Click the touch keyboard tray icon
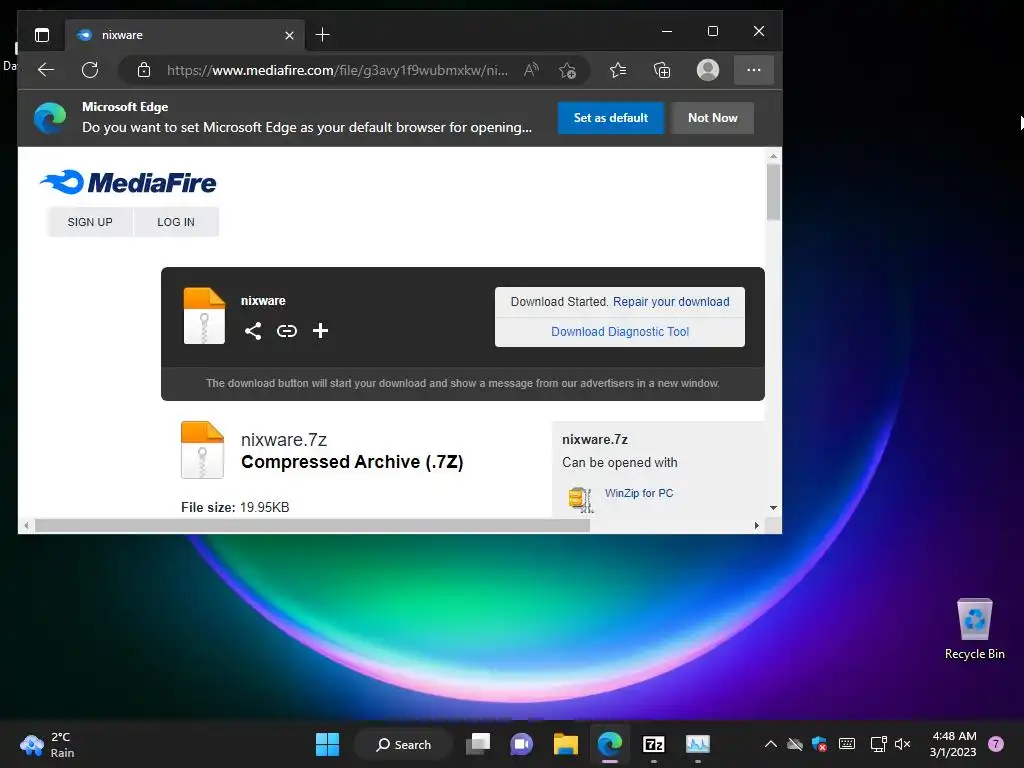The width and height of the screenshot is (1024, 768). tap(846, 744)
